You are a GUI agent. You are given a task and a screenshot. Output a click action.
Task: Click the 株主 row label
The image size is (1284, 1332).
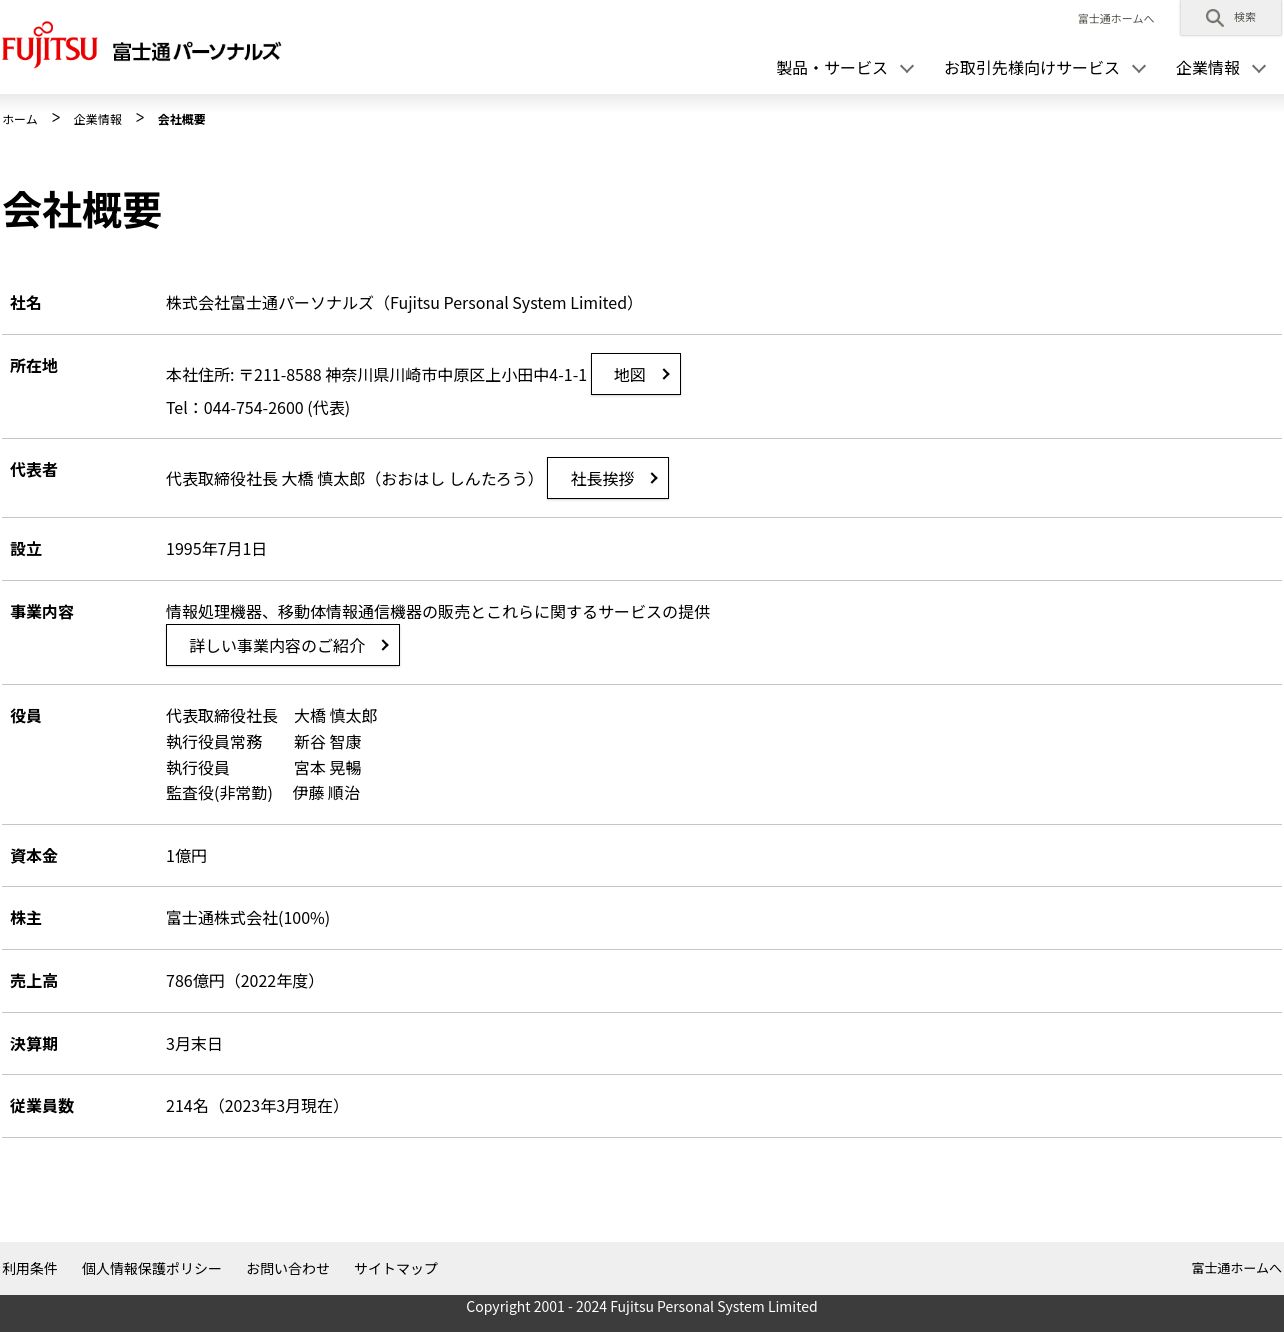tap(26, 918)
